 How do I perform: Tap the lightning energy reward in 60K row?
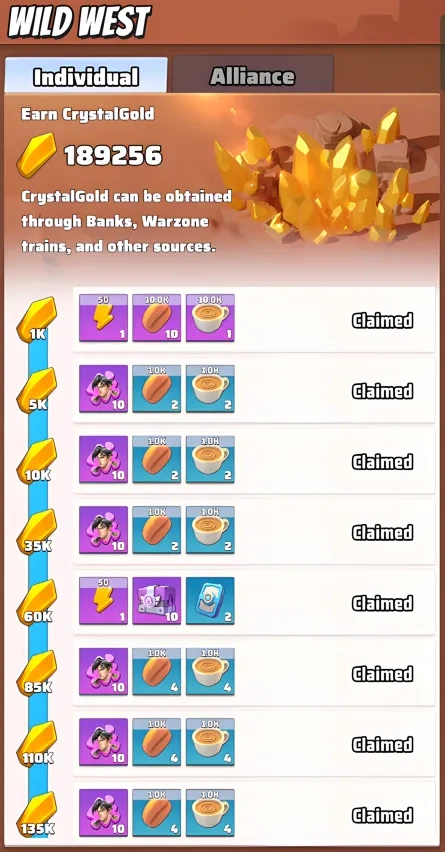click(103, 600)
